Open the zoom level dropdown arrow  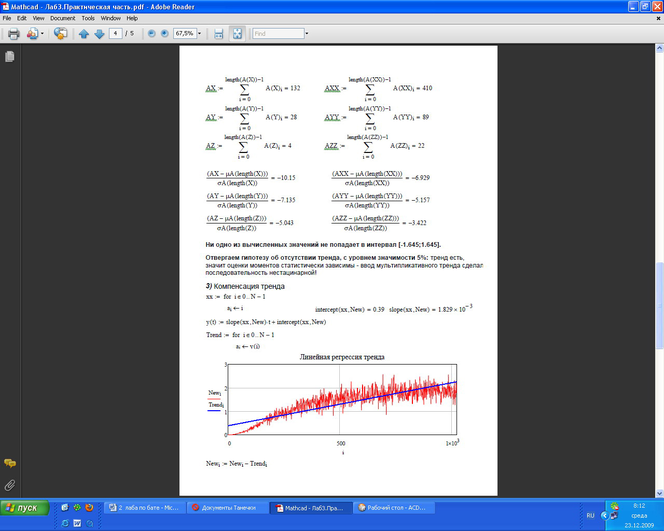[199, 33]
